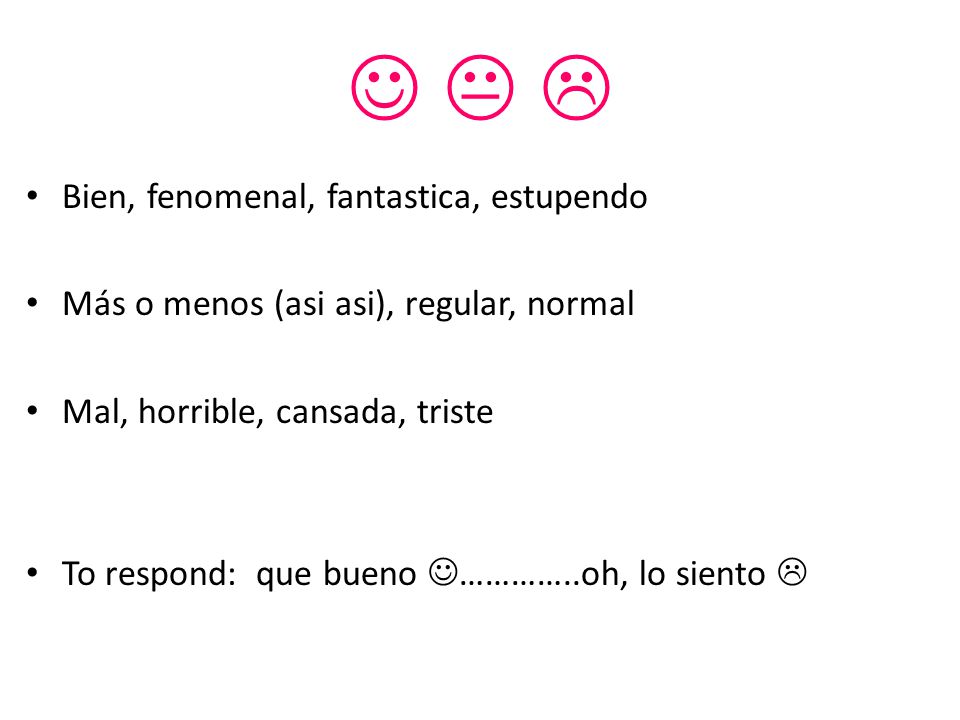960x720 pixels.
Task: Click the phrase 'Más o menos'
Action: click(x=163, y=304)
